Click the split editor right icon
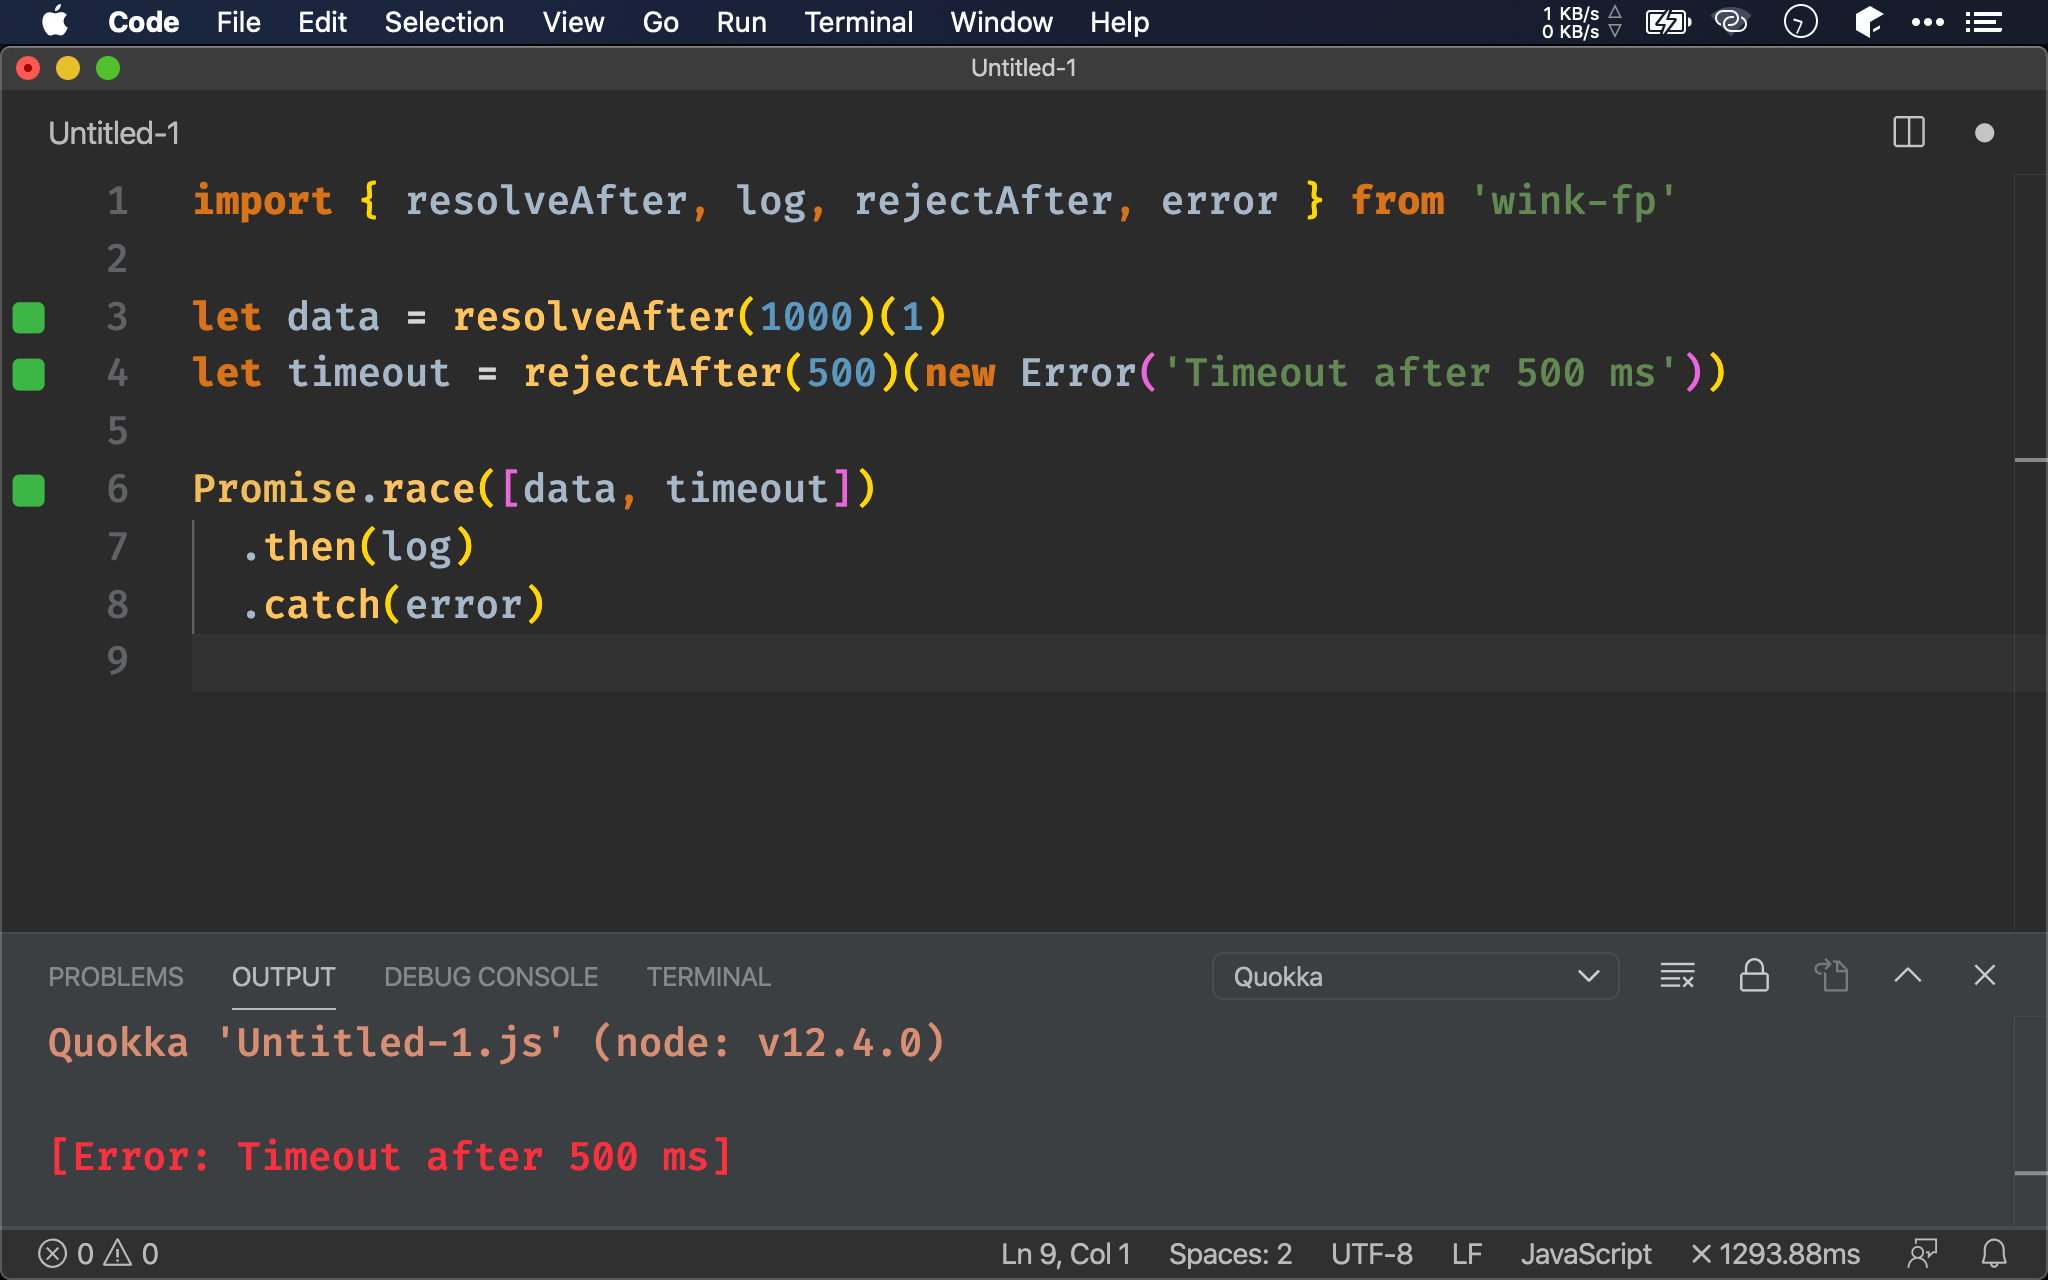 click(x=1908, y=132)
